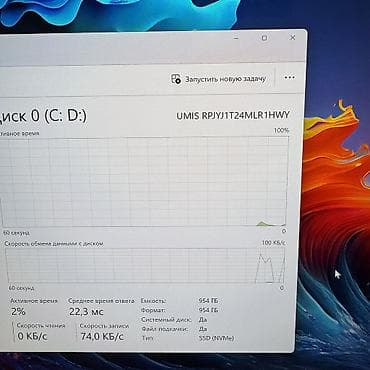Maximize the Task Manager window

[x=264, y=38]
